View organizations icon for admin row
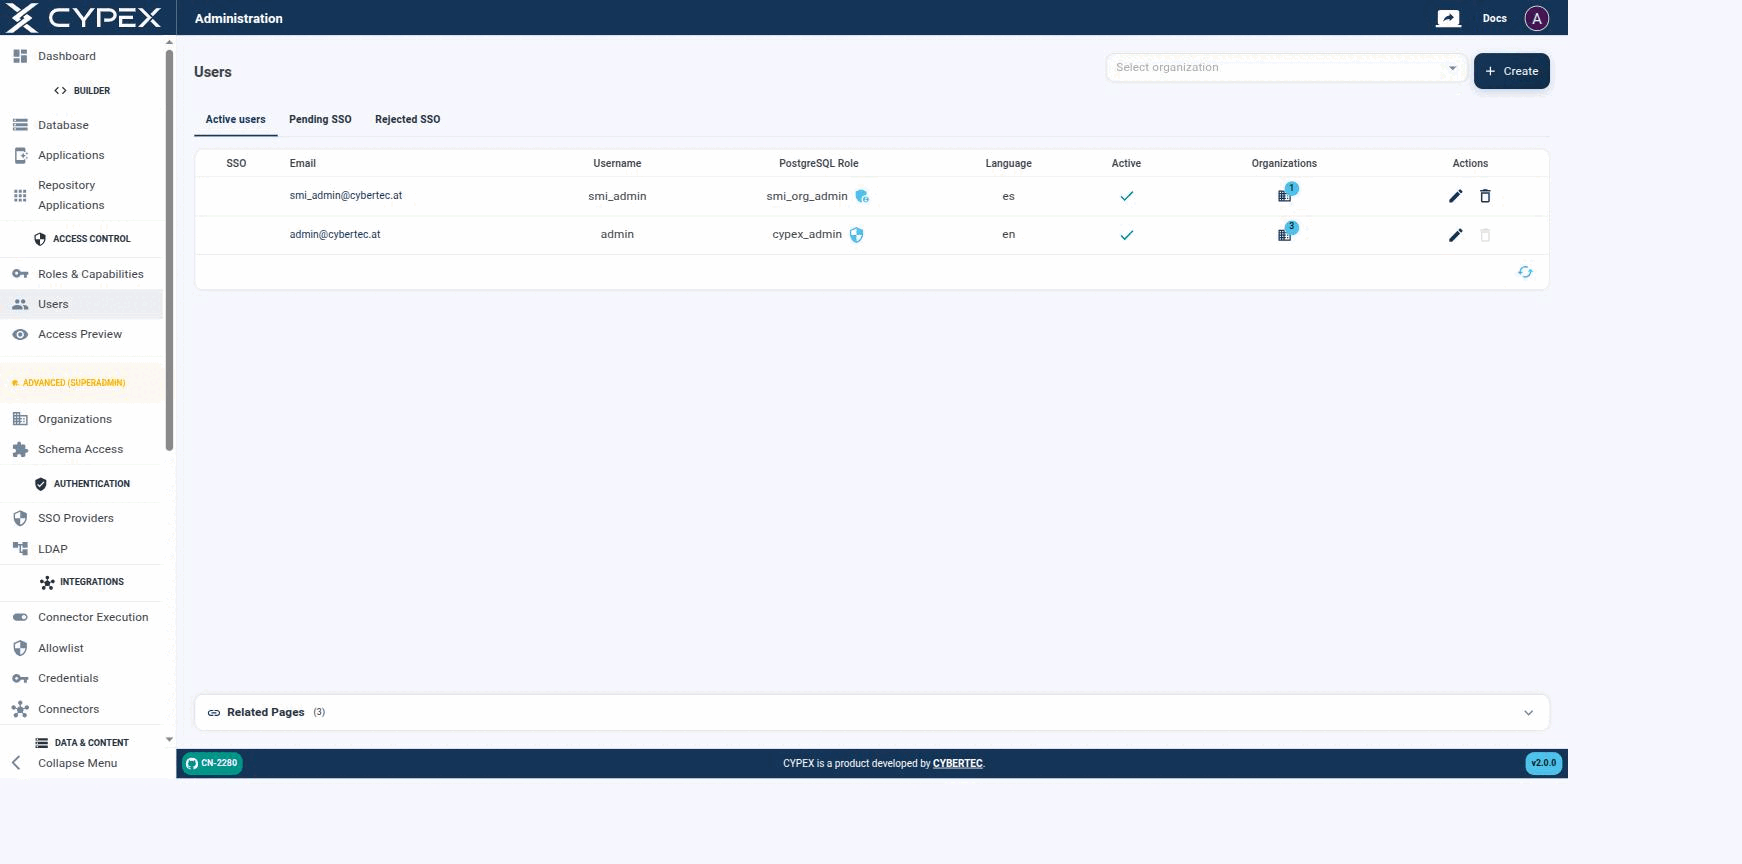This screenshot has width=1742, height=864. coord(1285,234)
